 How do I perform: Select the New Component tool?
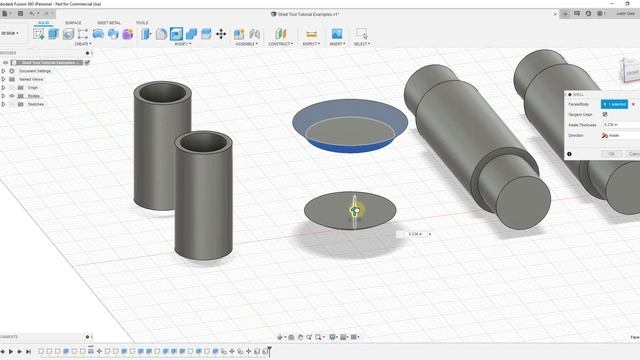(x=239, y=34)
